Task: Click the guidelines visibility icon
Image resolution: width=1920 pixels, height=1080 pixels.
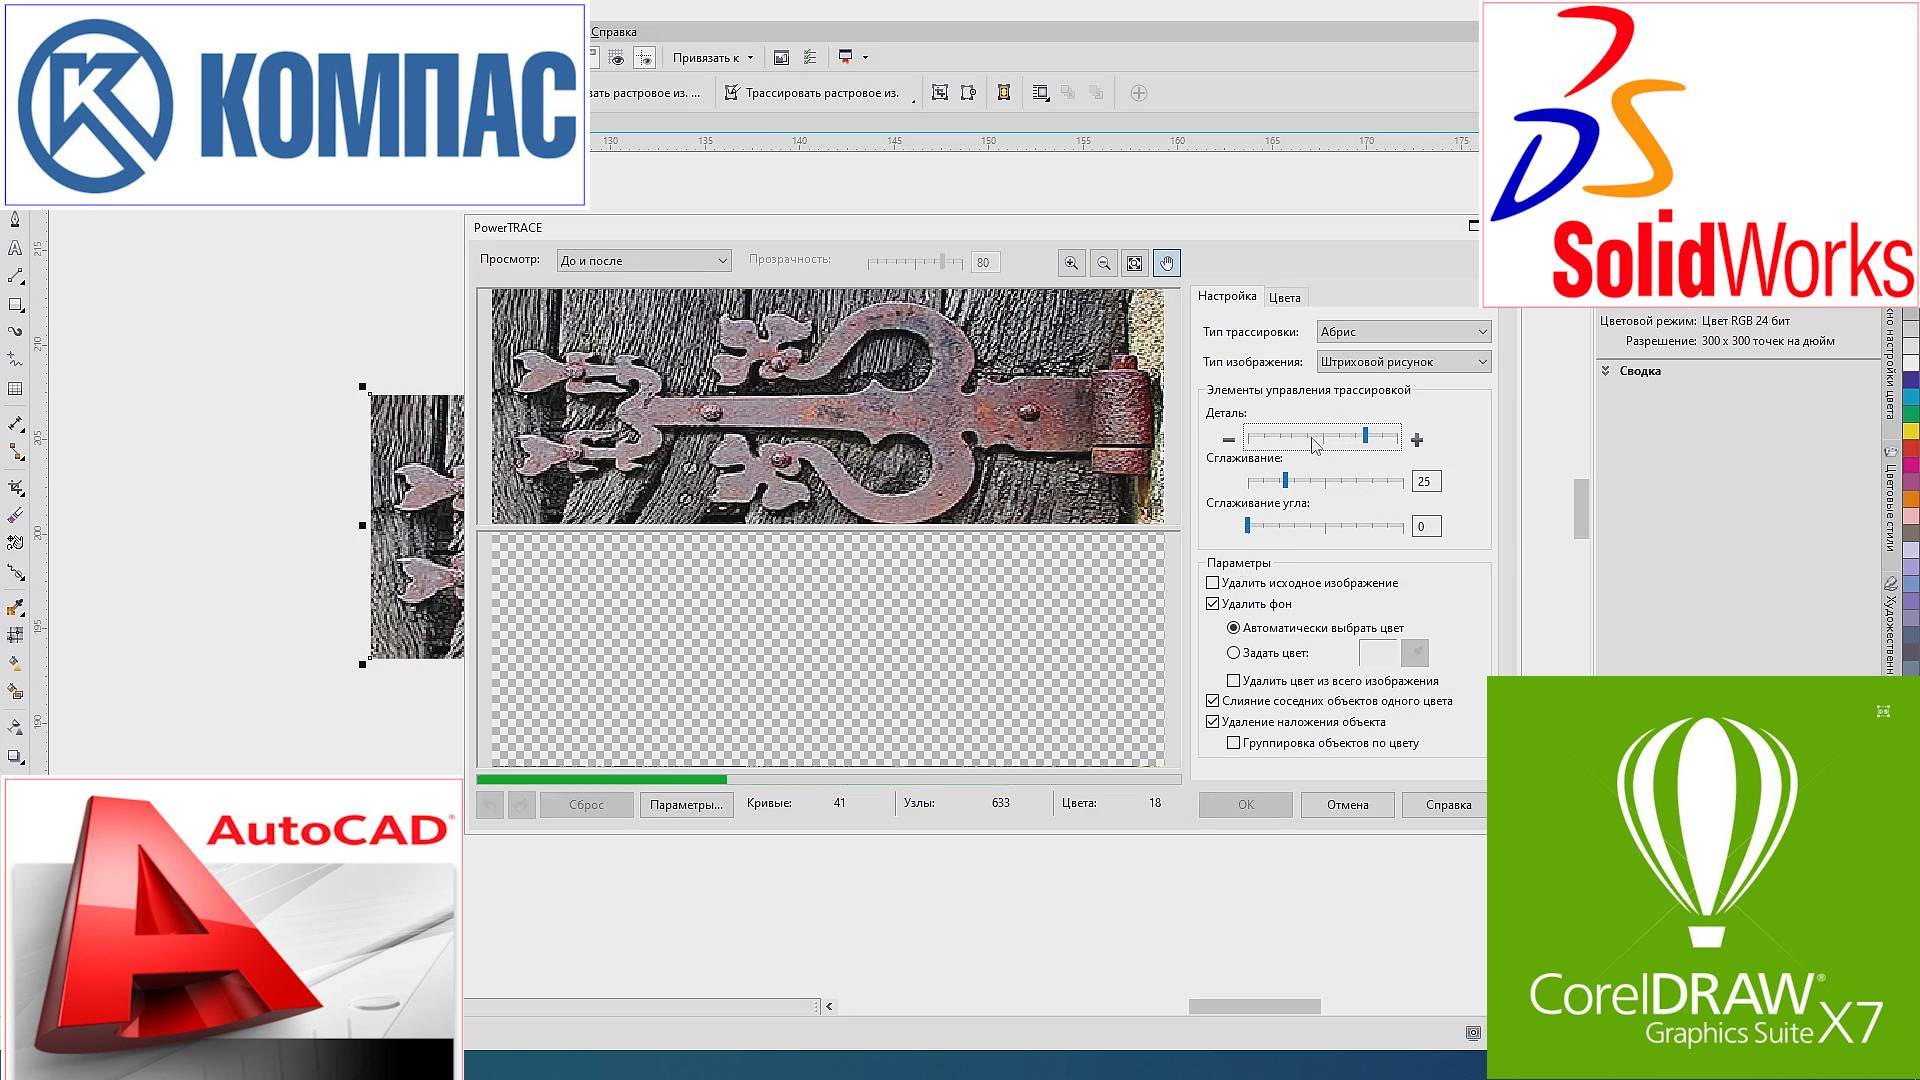Action: tap(645, 58)
